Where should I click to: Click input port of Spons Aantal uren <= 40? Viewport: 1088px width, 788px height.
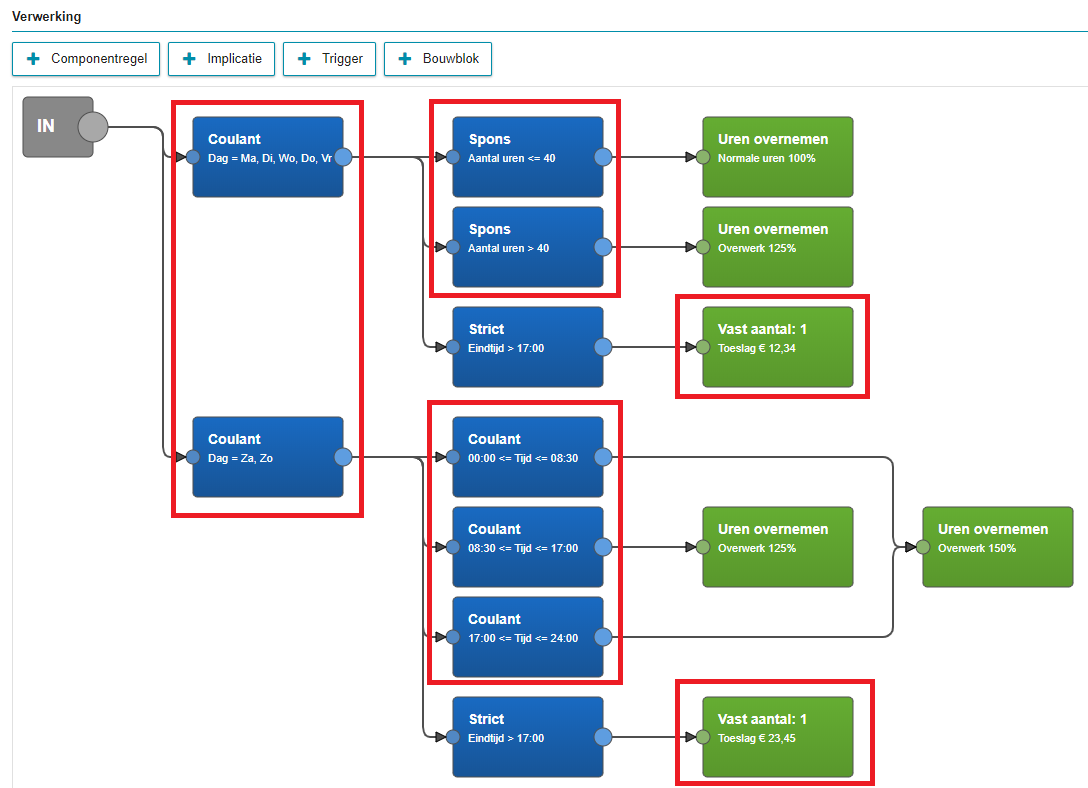(453, 157)
